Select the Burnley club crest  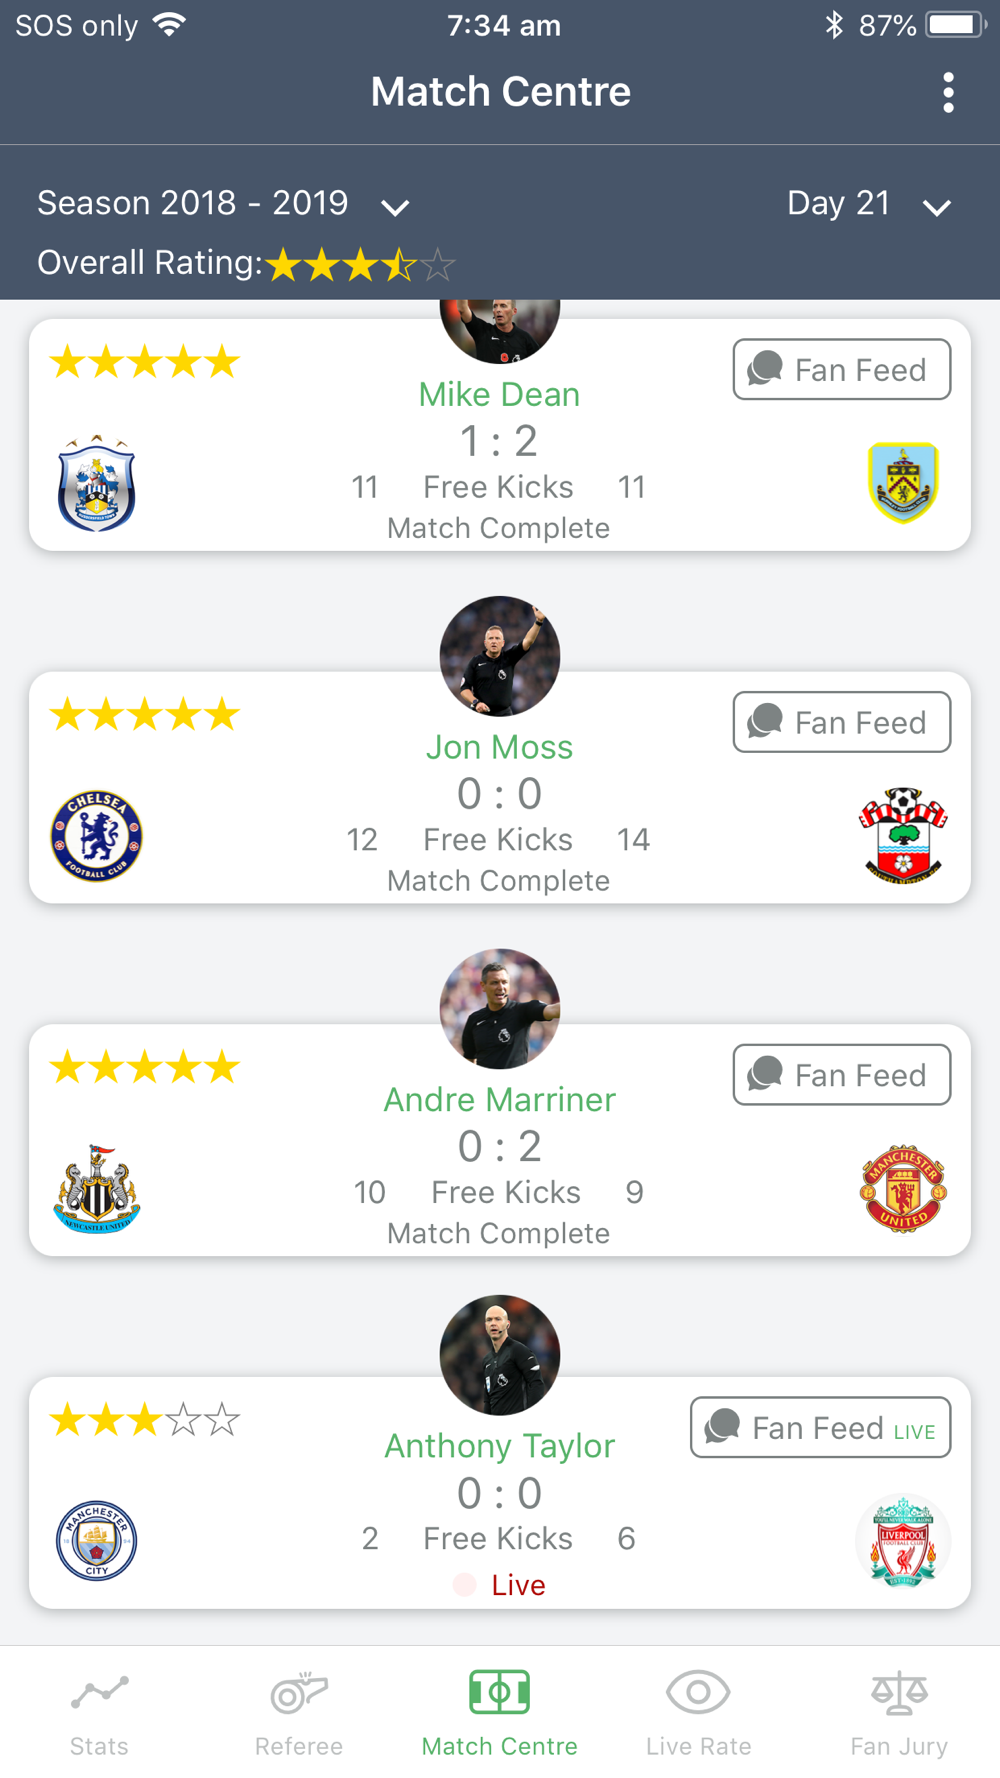point(903,483)
